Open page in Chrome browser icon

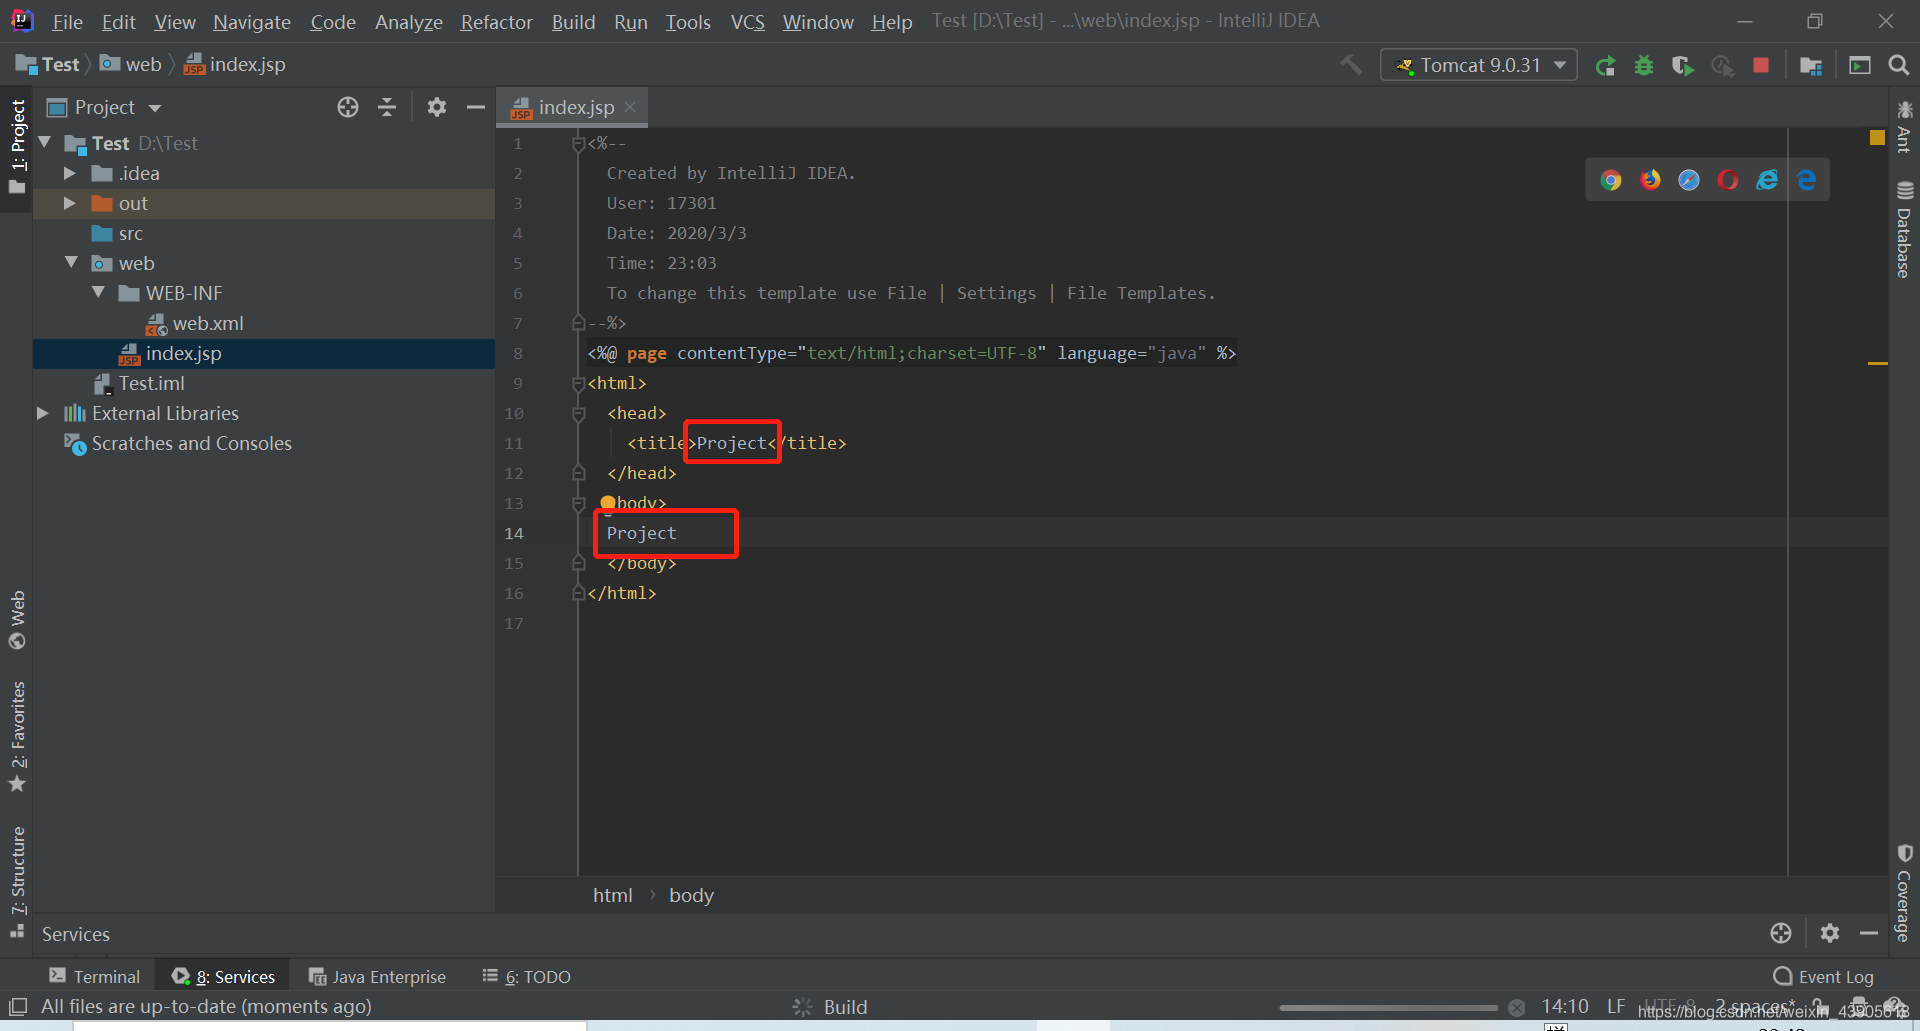(1611, 180)
